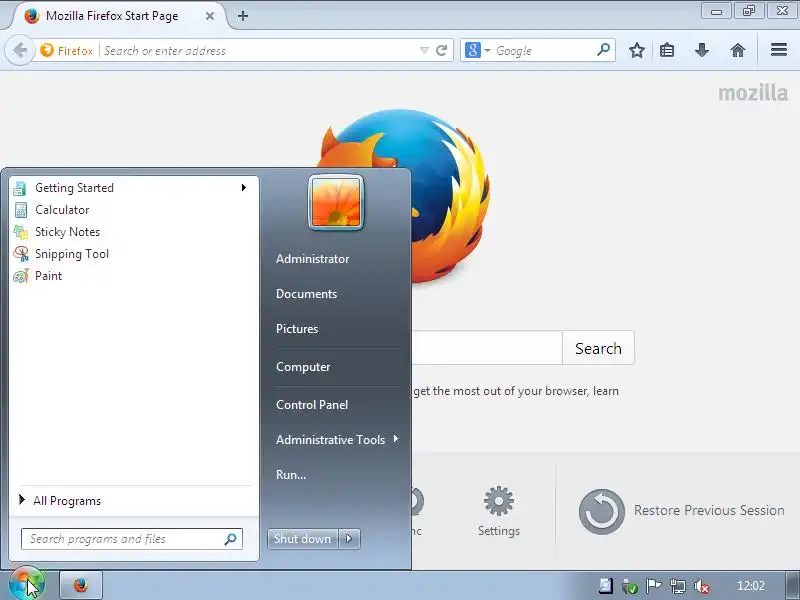The width and height of the screenshot is (800, 600).
Task: Click the Firefox identity icon in address bar
Action: tap(47, 51)
